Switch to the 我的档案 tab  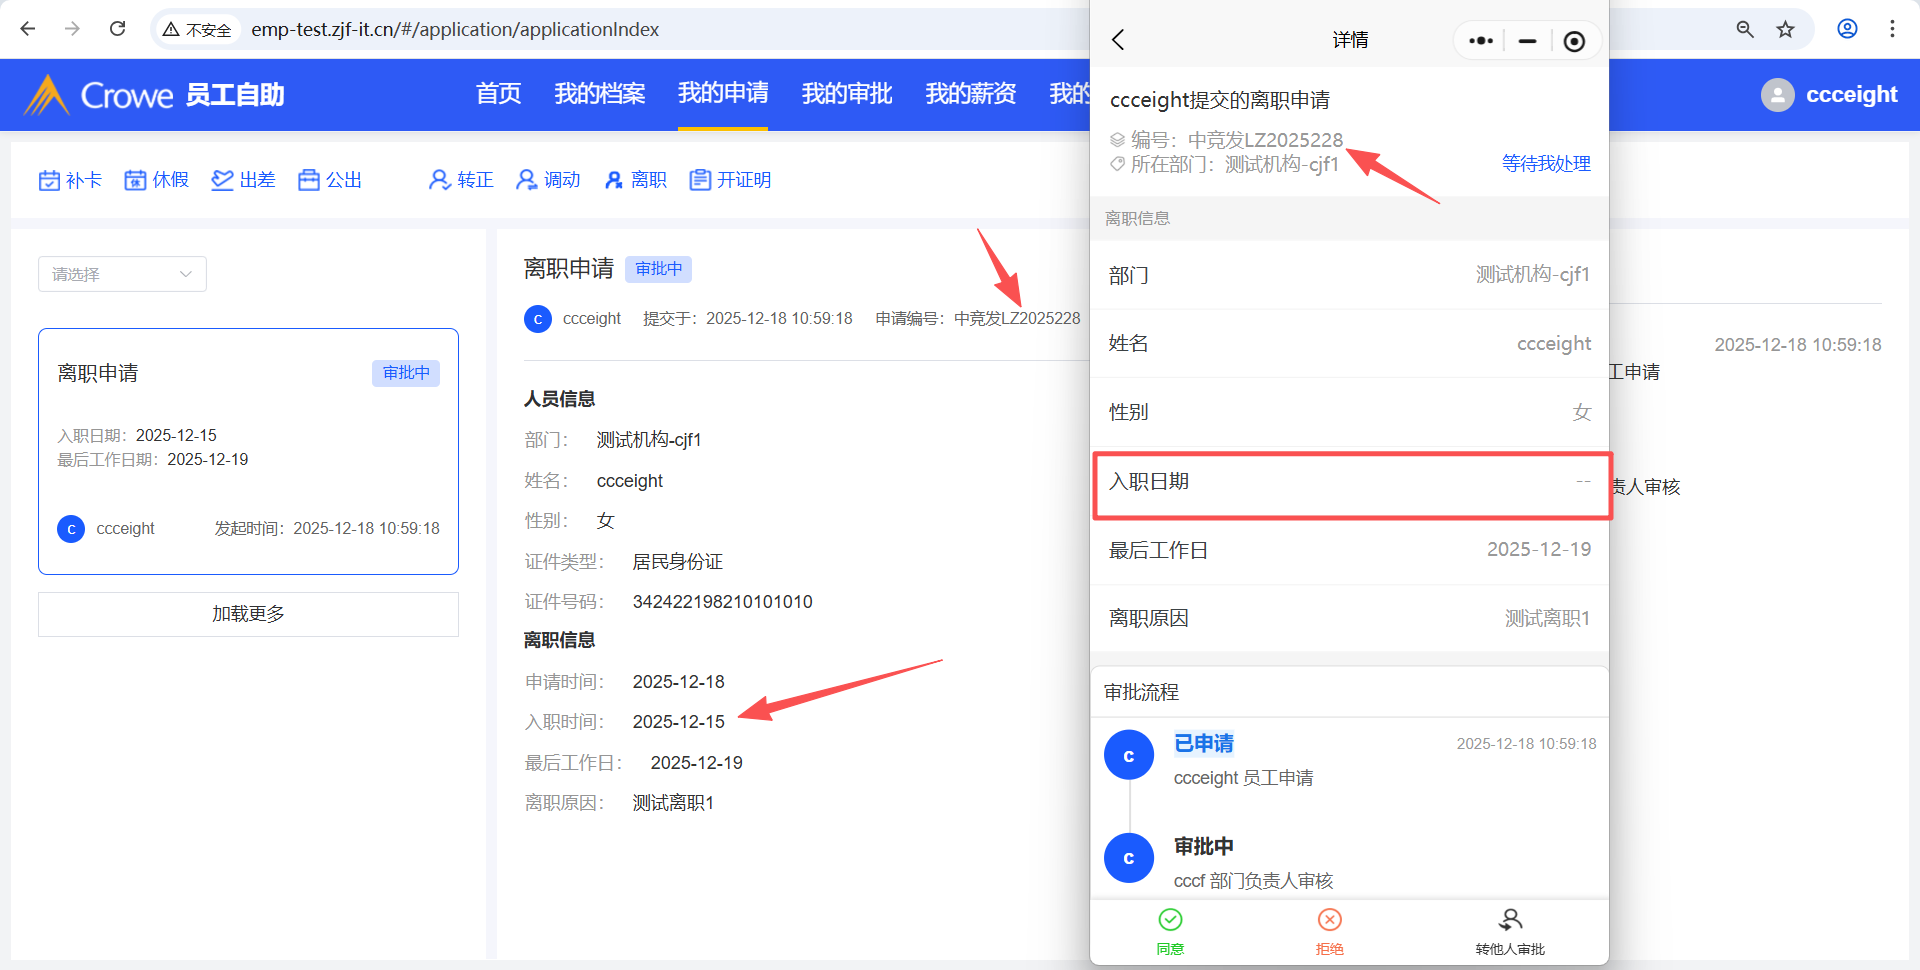click(x=599, y=94)
